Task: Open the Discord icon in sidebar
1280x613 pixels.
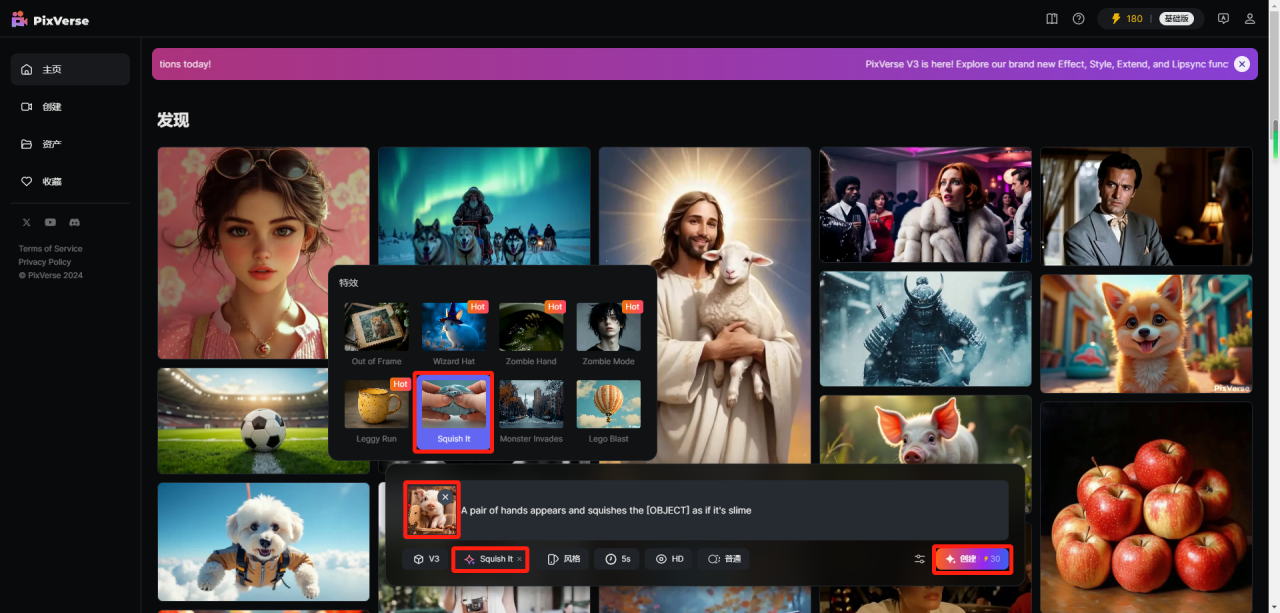Action: coord(74,222)
